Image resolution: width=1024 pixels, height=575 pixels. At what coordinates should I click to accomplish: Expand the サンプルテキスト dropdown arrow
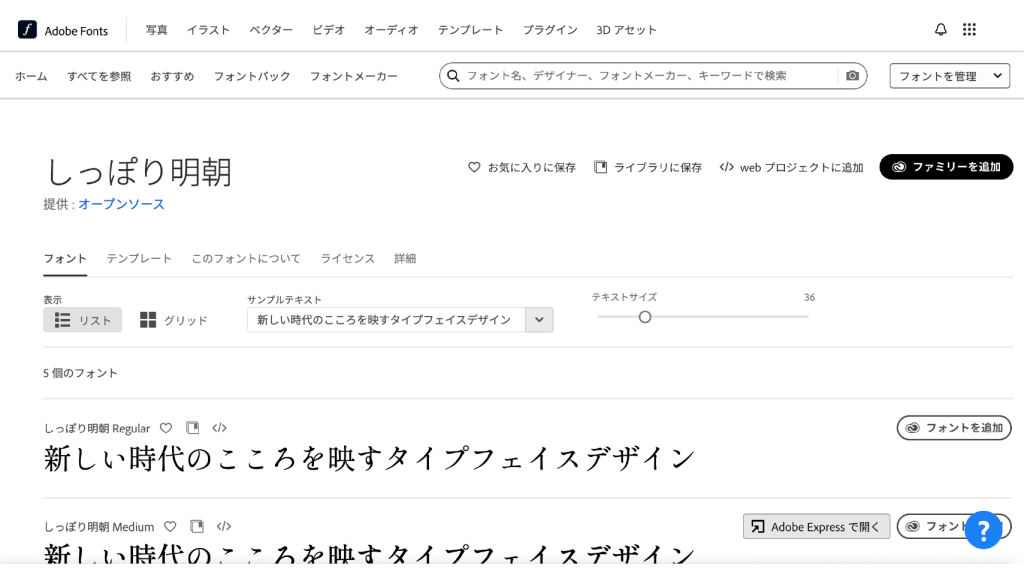click(x=539, y=320)
